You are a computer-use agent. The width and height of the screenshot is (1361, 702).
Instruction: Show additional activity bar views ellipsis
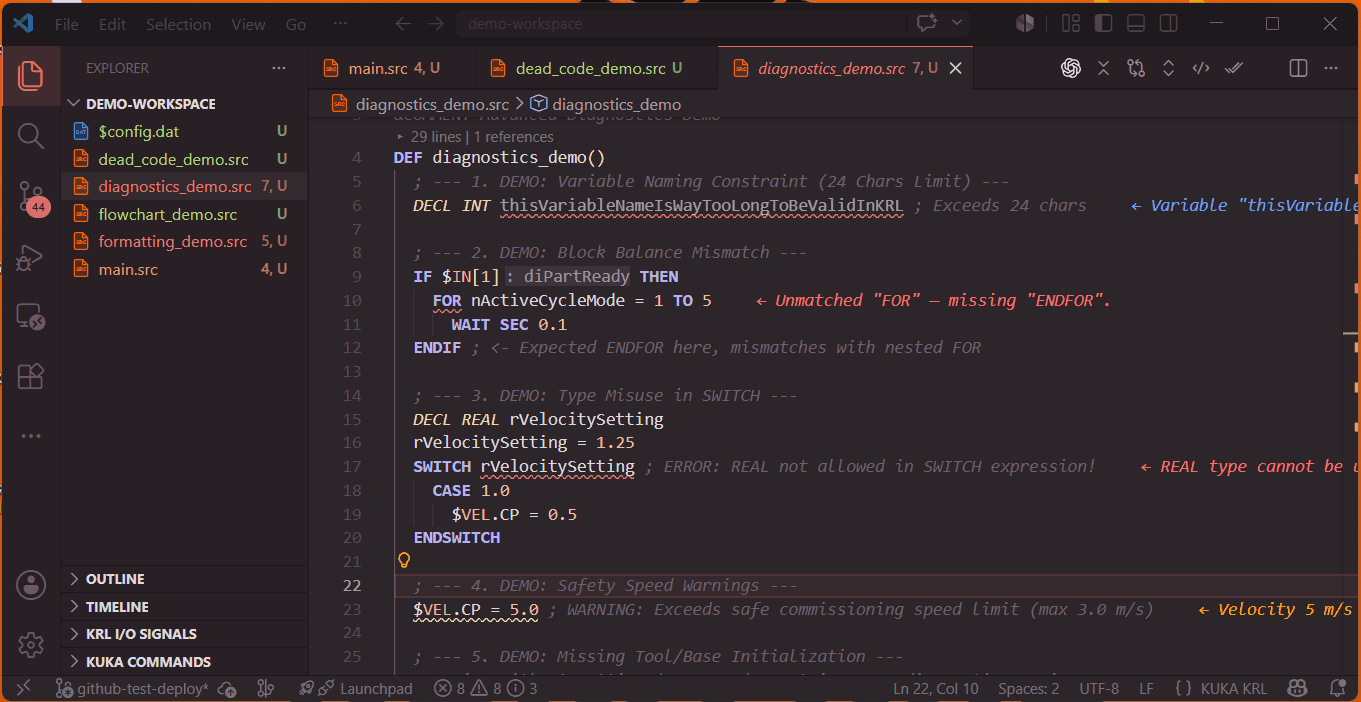click(x=31, y=436)
